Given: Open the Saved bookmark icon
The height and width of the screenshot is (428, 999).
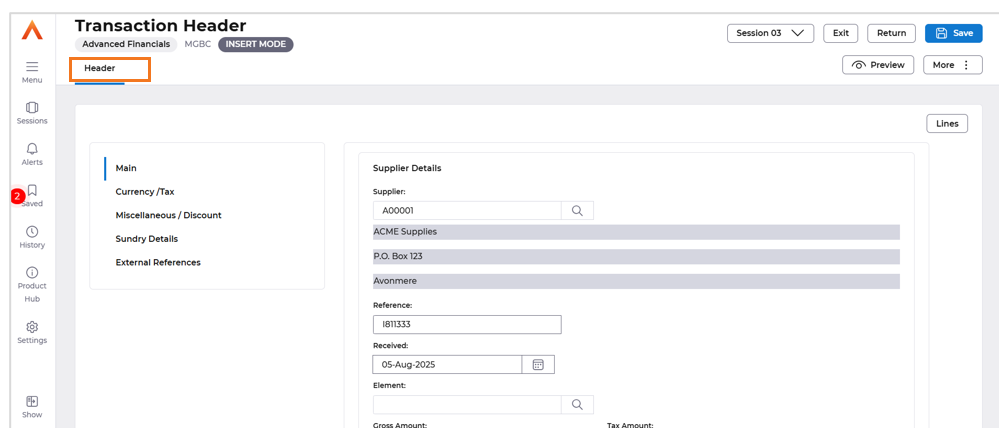Looking at the screenshot, I should 32,190.
